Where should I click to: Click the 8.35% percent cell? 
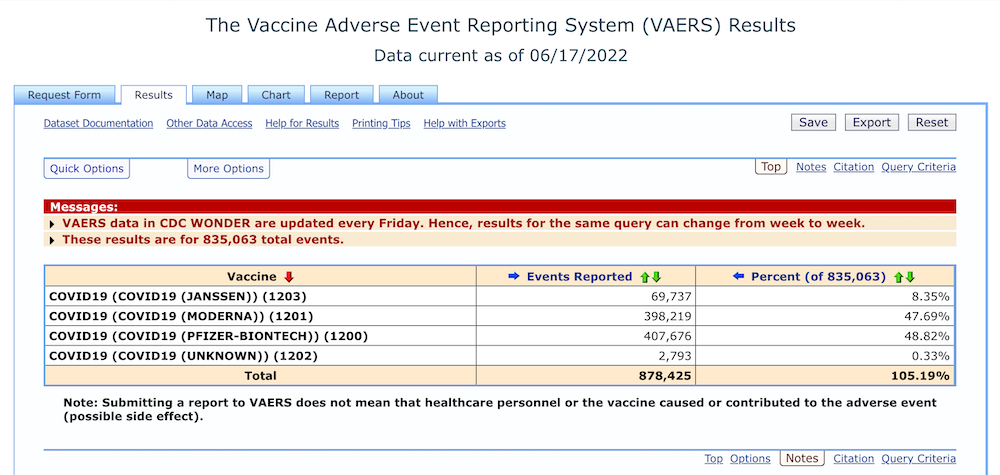click(825, 296)
